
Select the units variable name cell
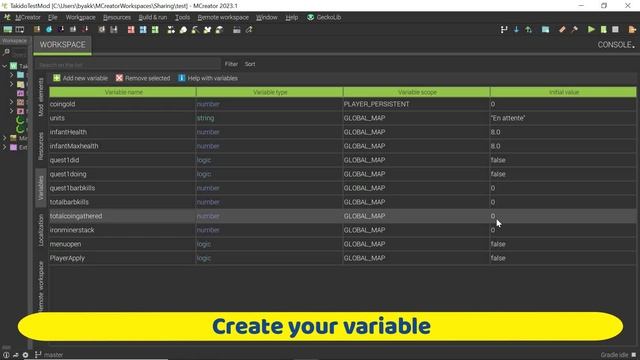tap(122, 118)
